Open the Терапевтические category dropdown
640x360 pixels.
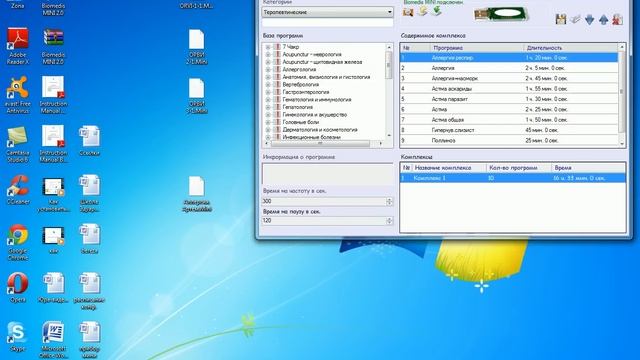click(327, 12)
